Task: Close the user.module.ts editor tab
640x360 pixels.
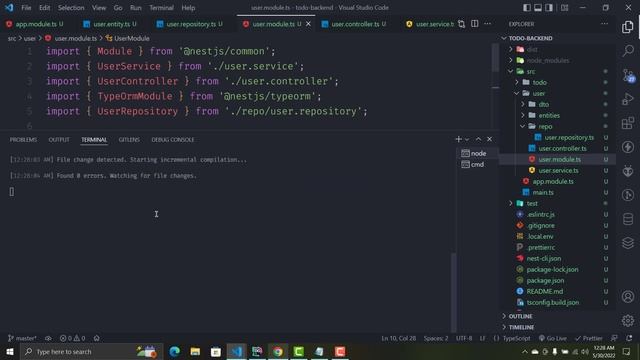Action: point(308,24)
